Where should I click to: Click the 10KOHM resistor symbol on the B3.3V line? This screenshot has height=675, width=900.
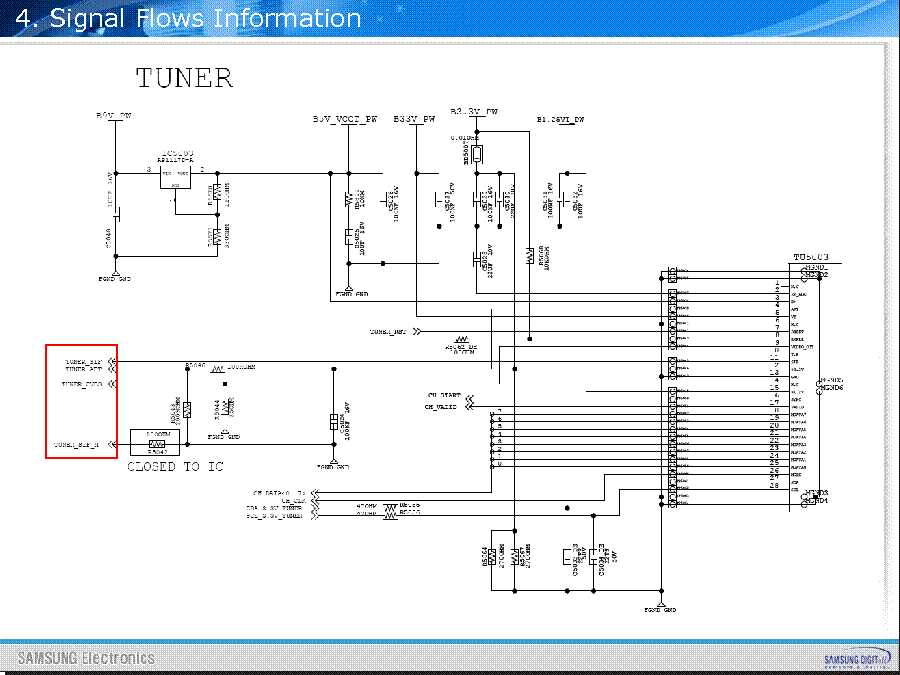pyautogui.click(x=529, y=256)
